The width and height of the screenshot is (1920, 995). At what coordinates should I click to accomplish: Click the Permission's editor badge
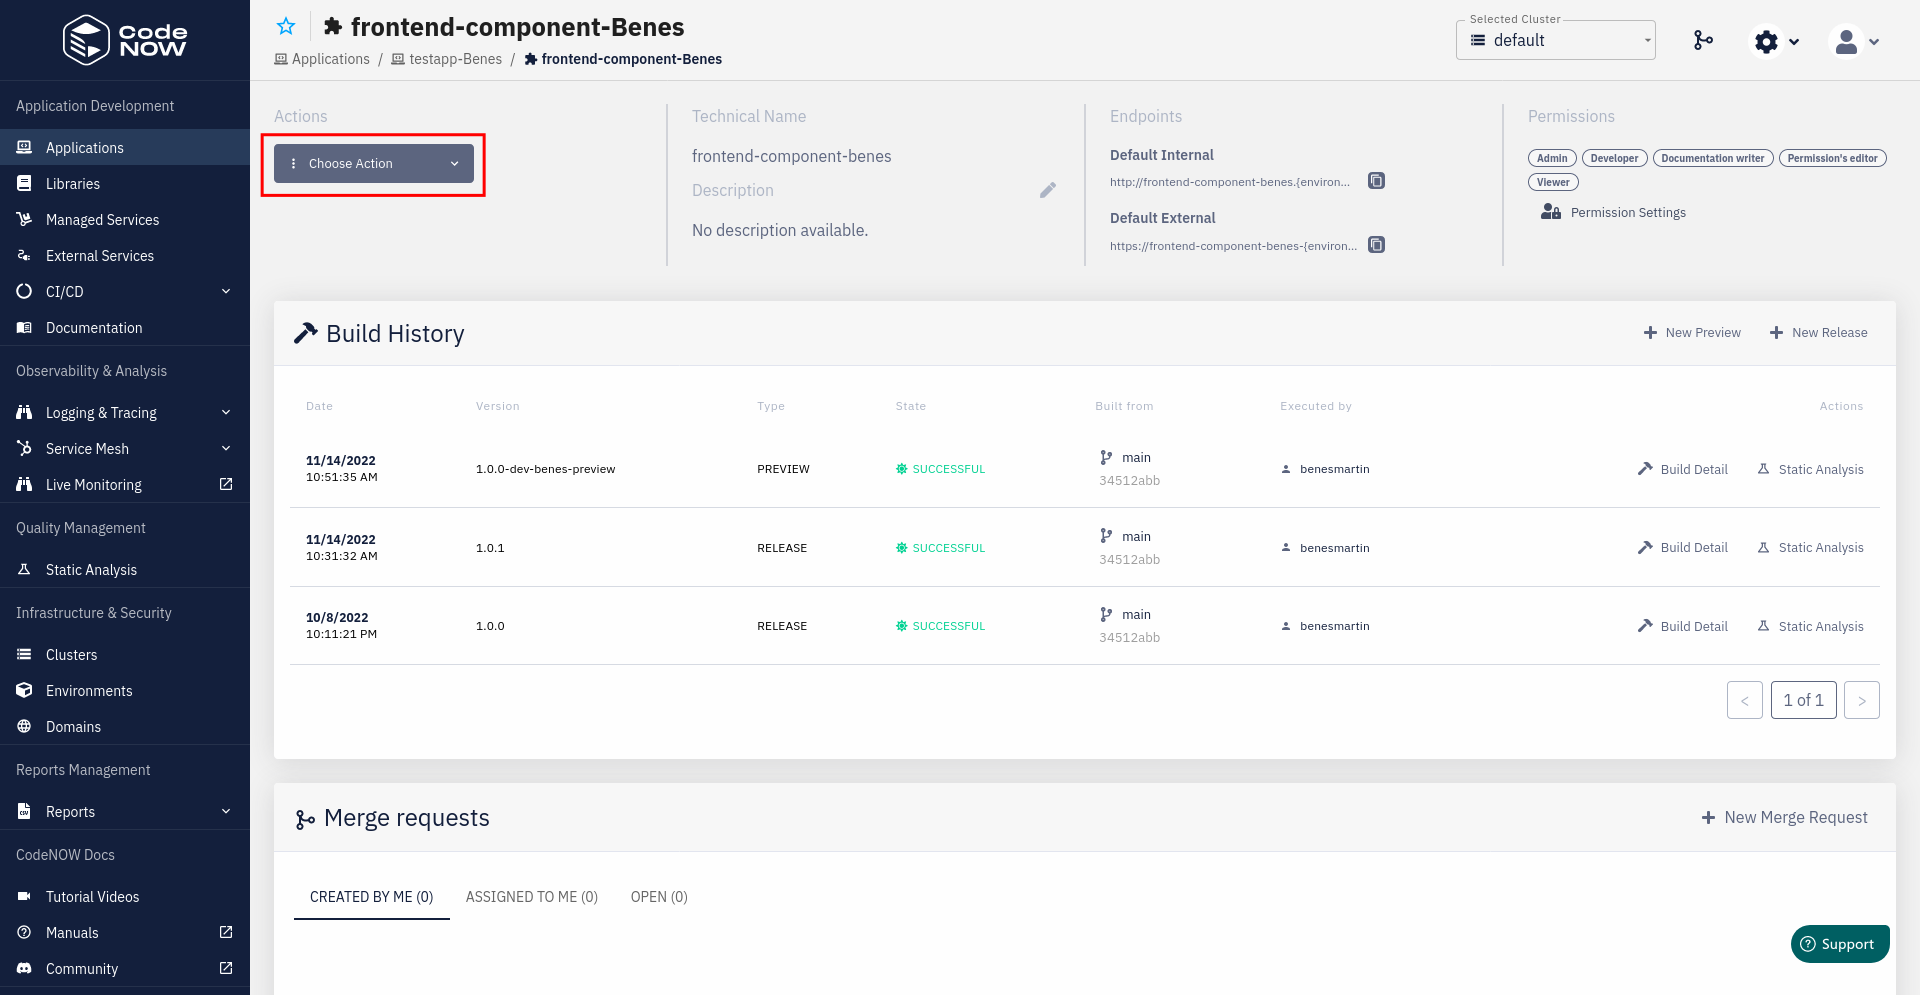click(x=1832, y=158)
